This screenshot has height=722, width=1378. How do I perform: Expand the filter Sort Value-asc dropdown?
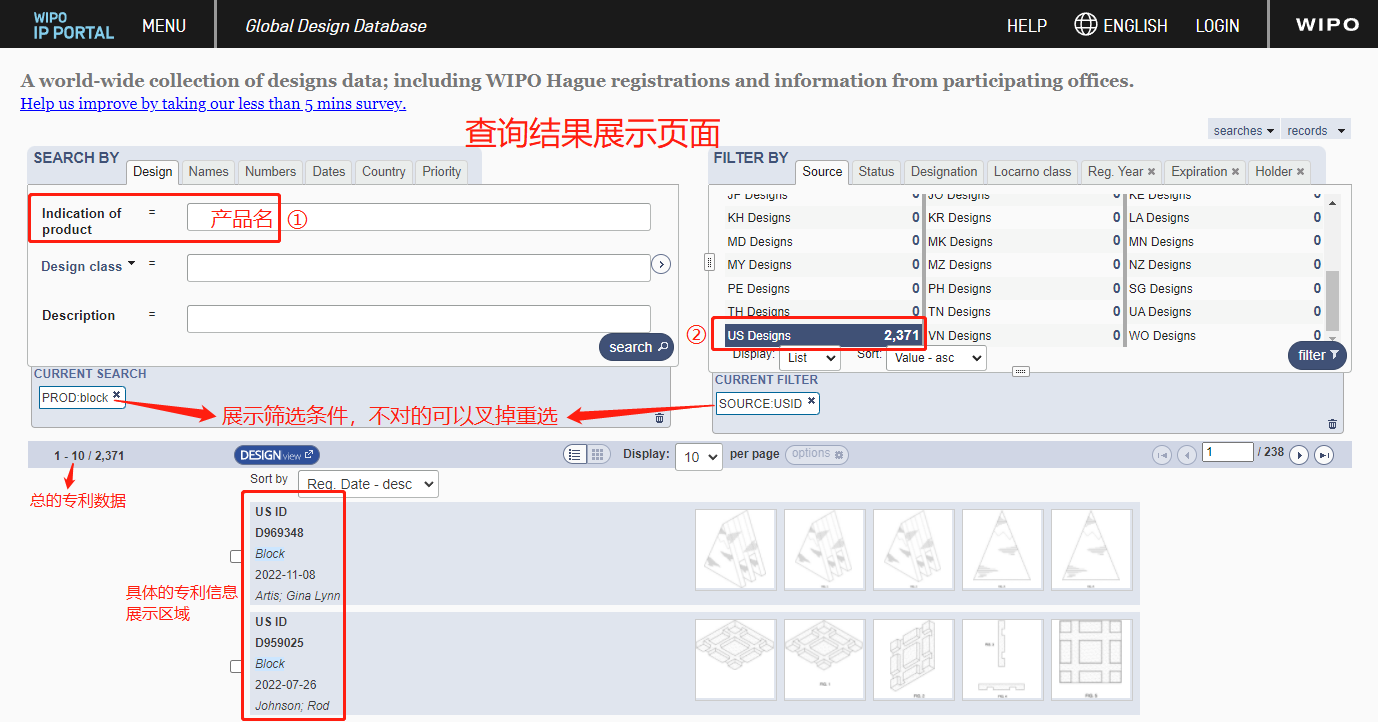[935, 357]
